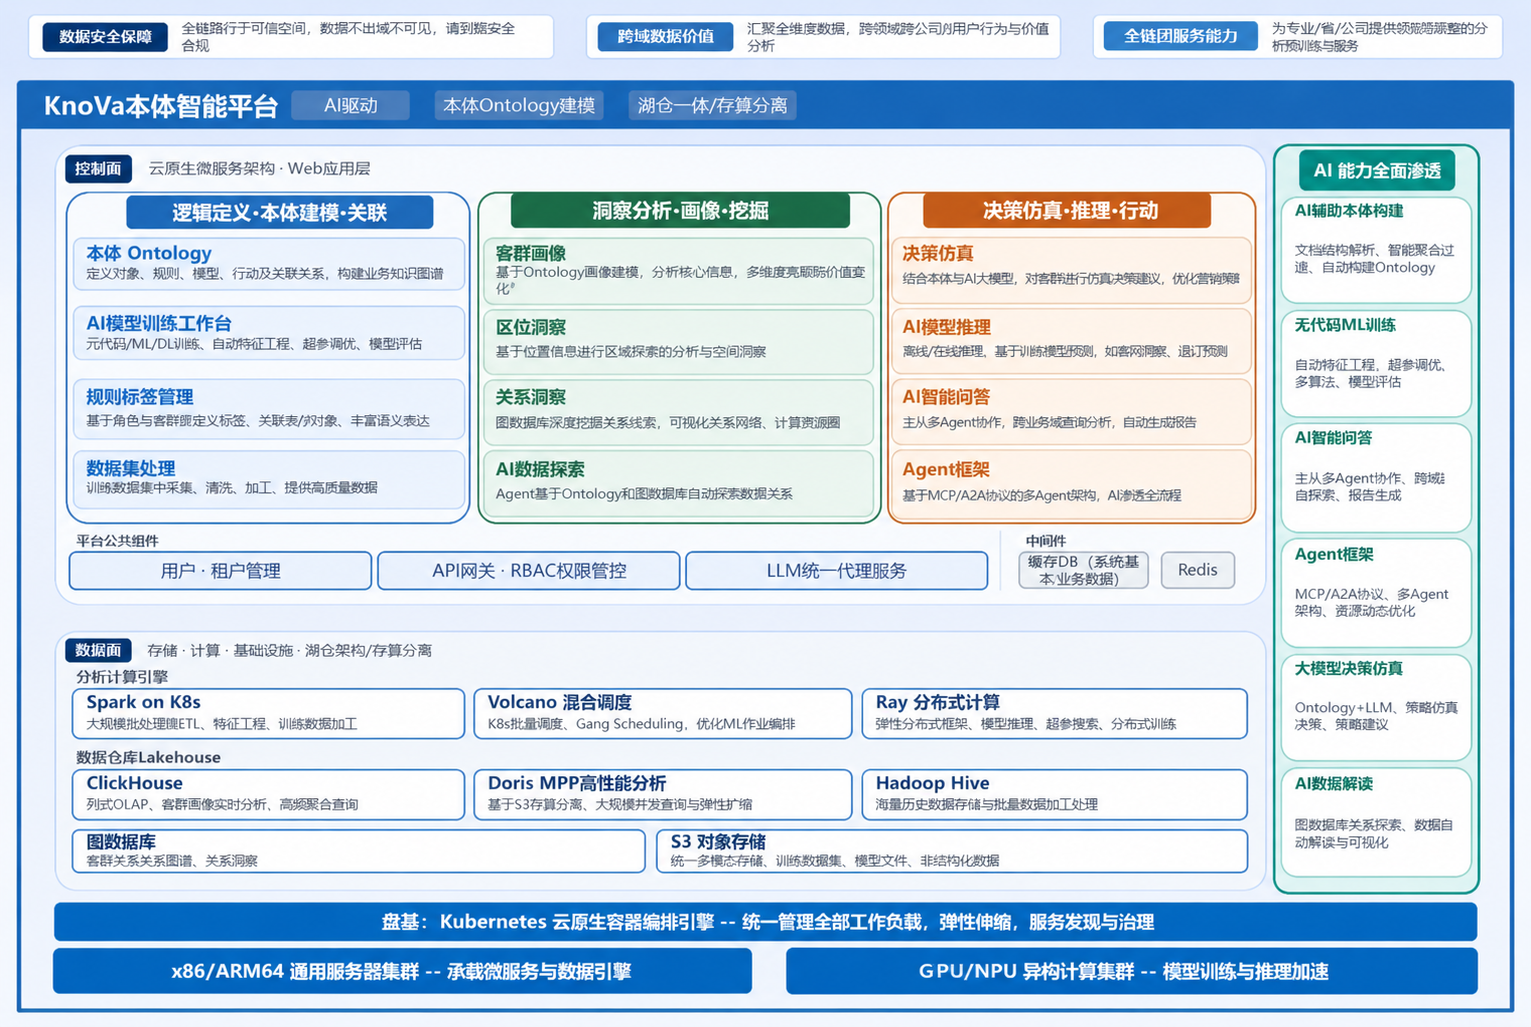Open the orange 决策仿真 card

1071,269
